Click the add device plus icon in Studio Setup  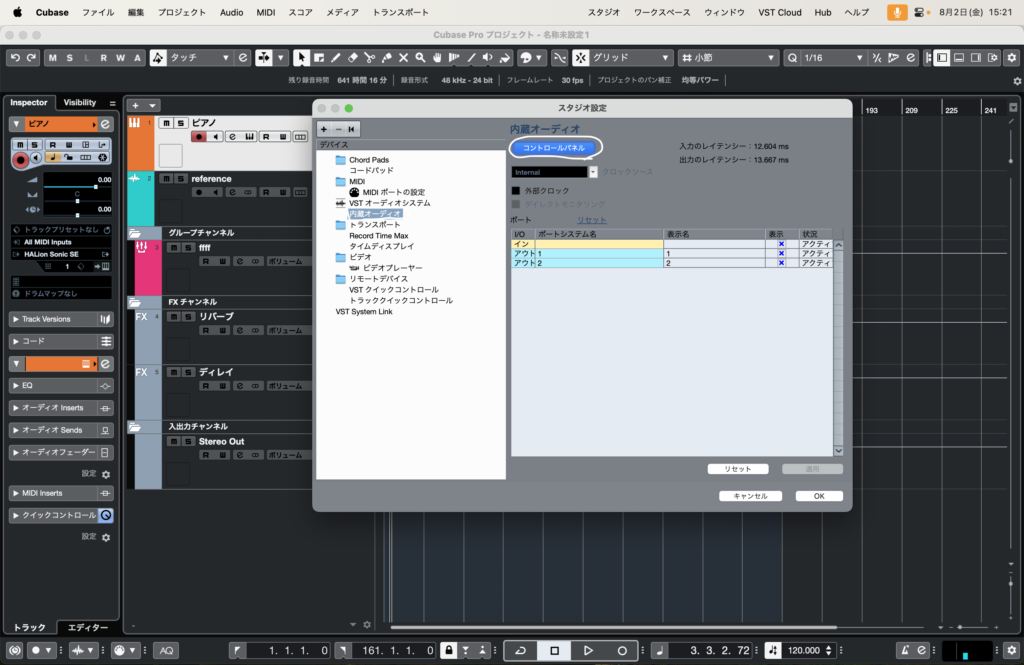click(x=324, y=129)
